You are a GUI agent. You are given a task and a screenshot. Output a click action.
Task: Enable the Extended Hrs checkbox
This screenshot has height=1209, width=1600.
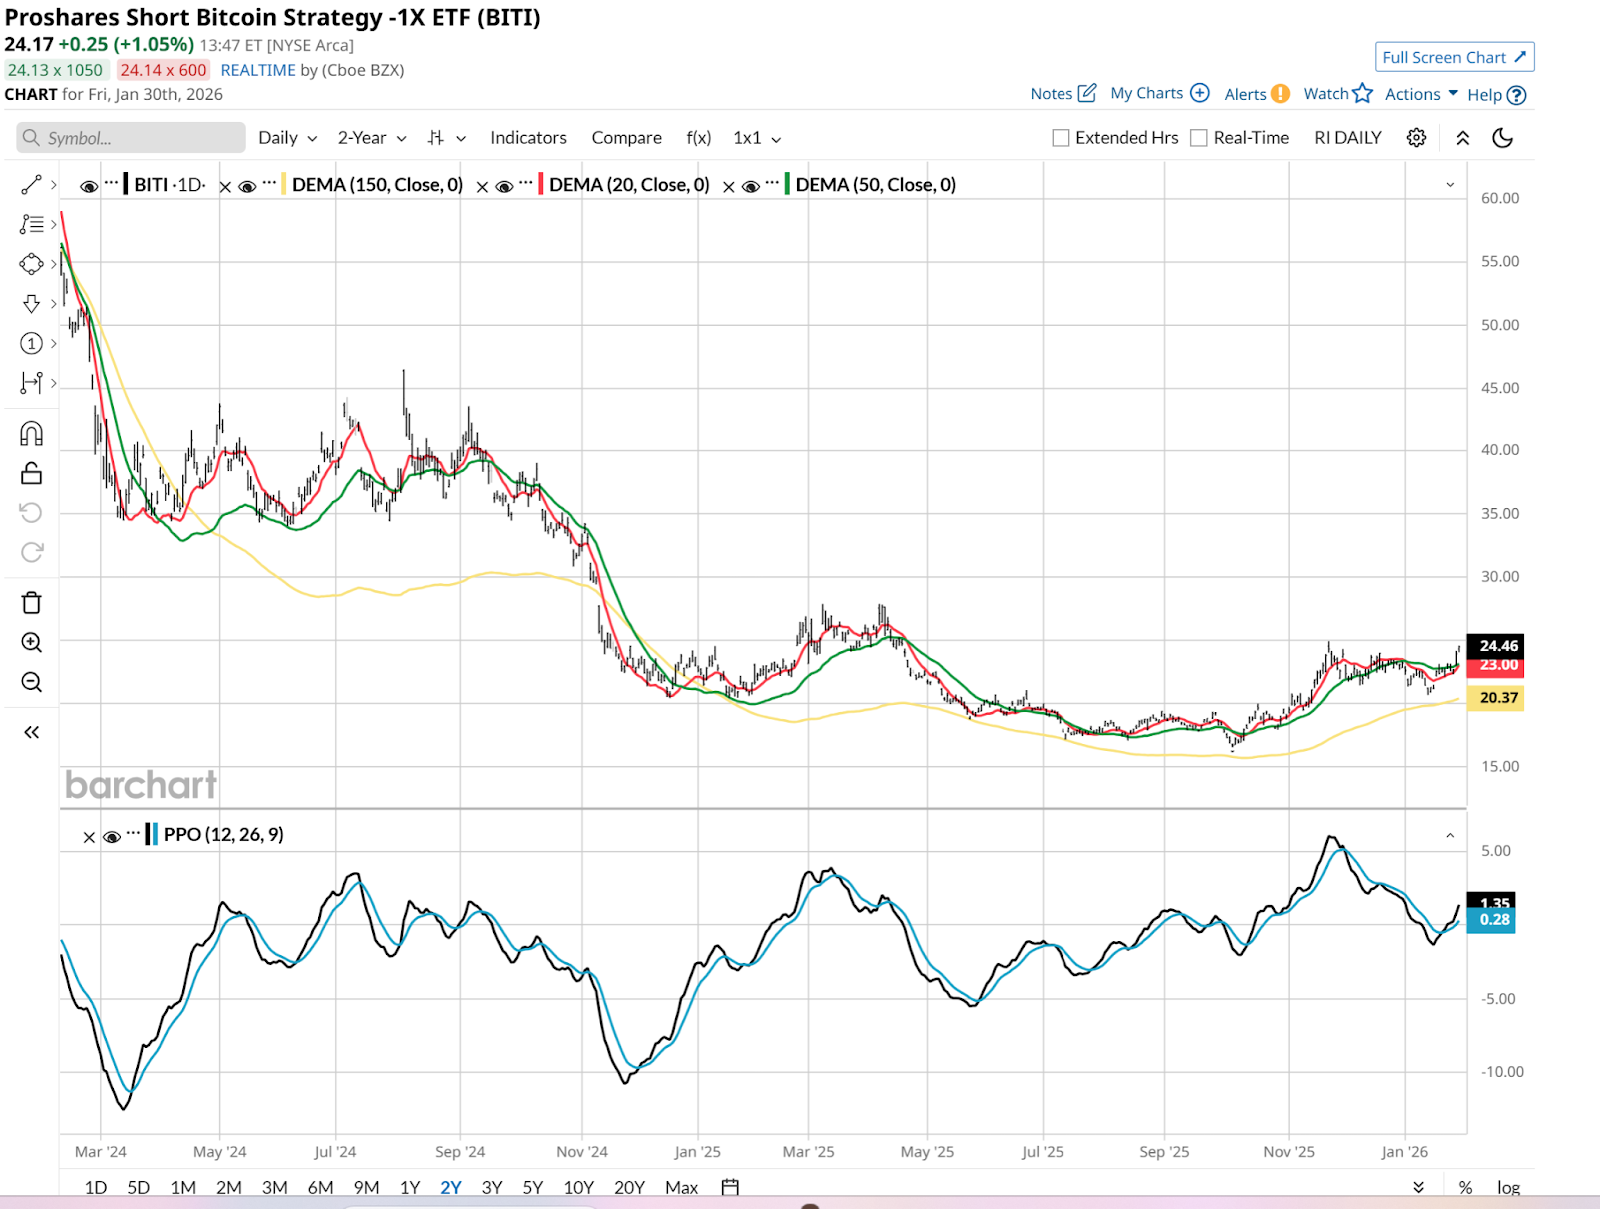coord(1061,138)
